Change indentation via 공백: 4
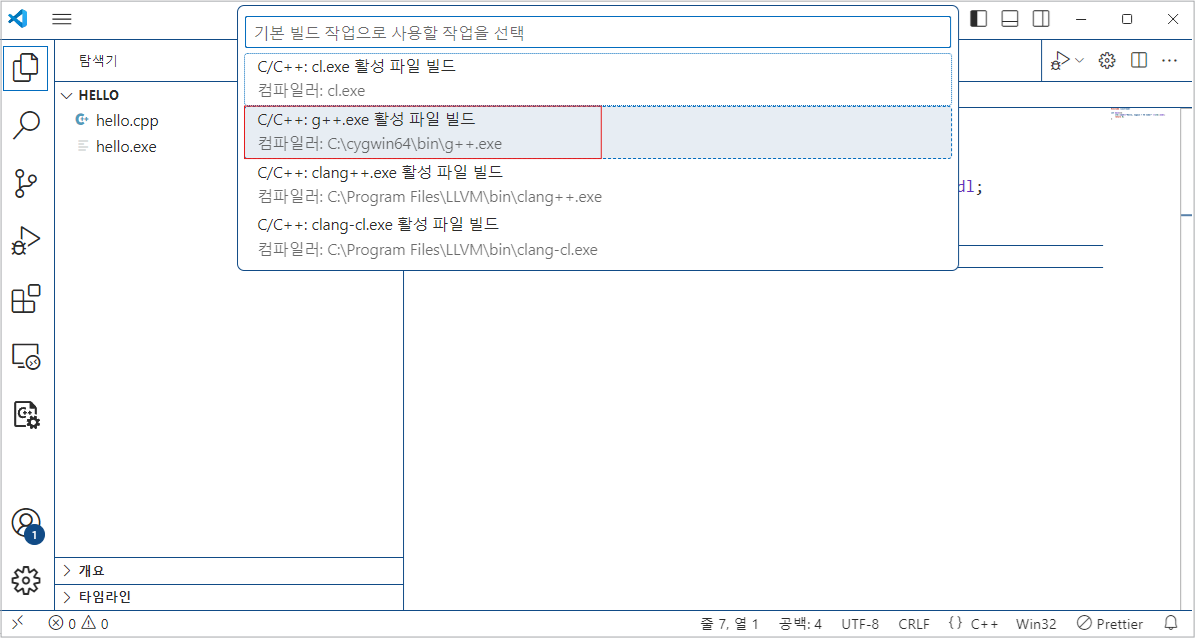 point(800,624)
